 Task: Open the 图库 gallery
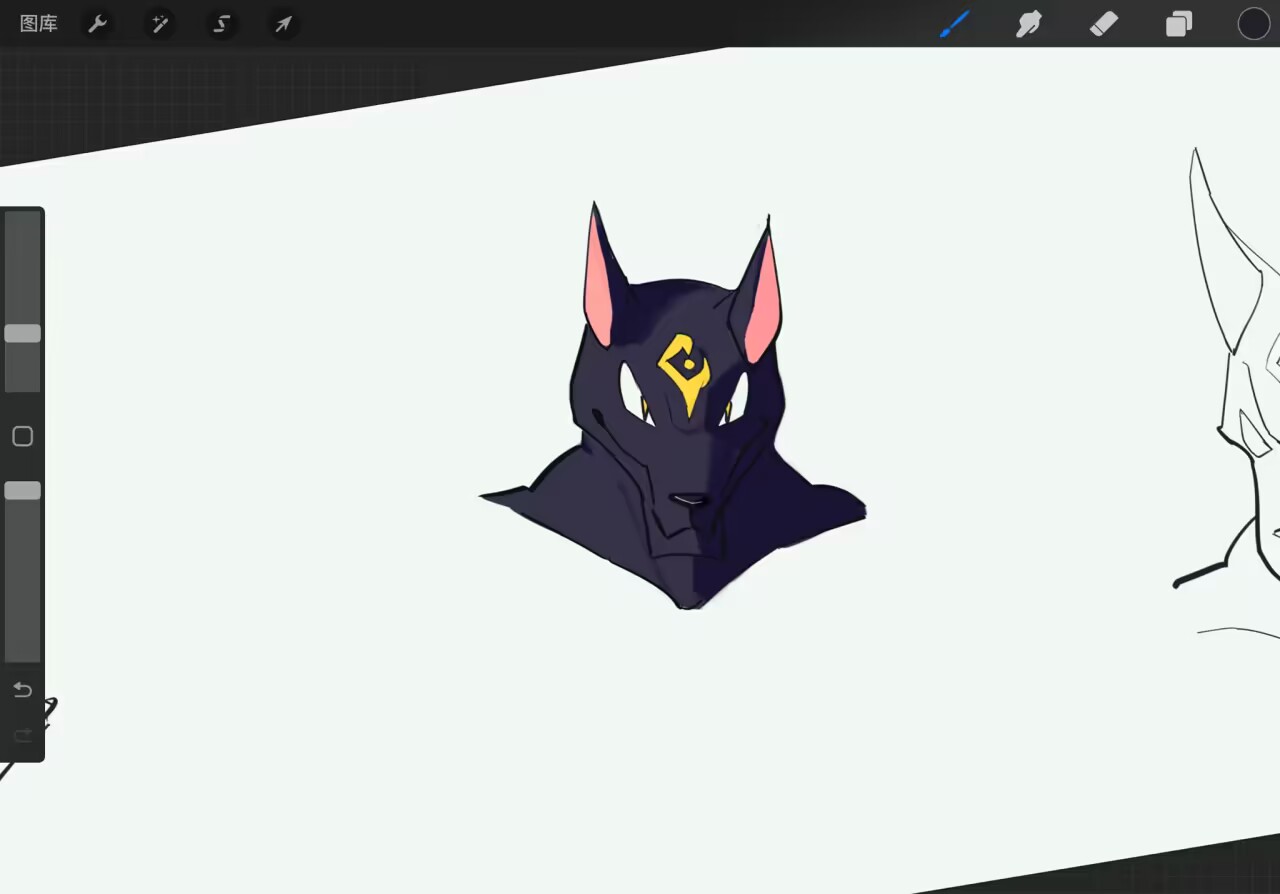pos(39,24)
